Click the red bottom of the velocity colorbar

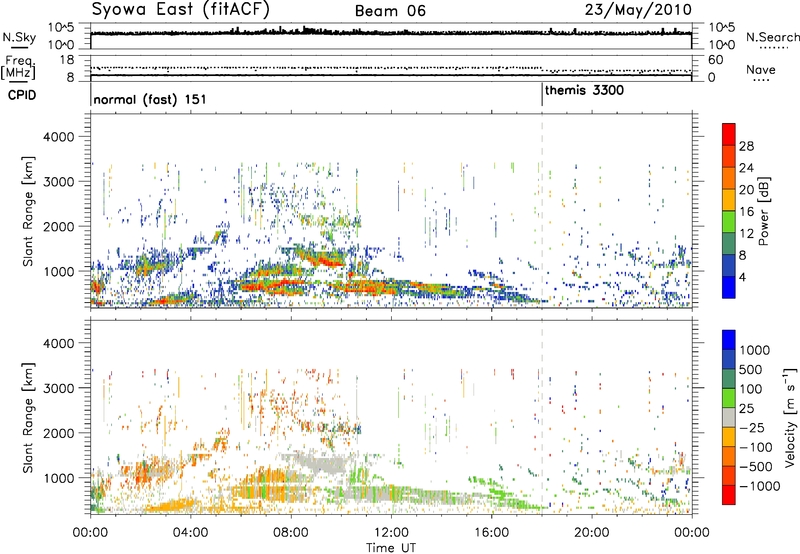[x=729, y=495]
